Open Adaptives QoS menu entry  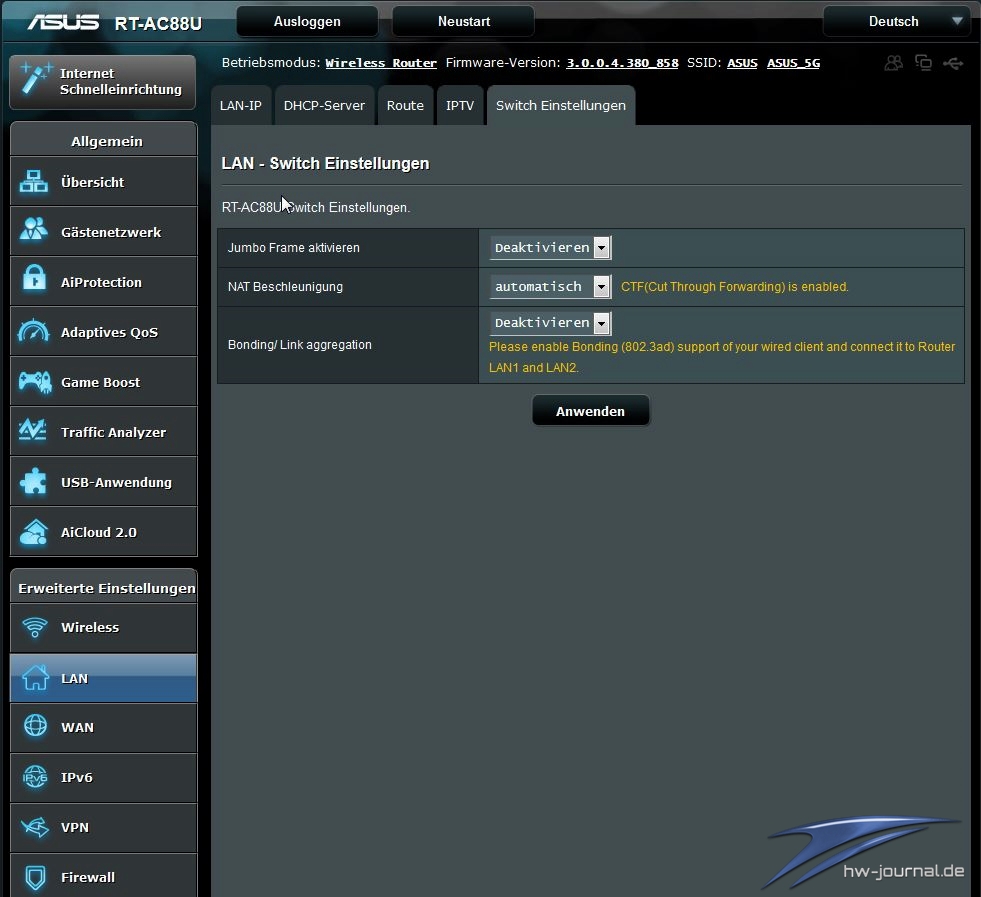click(104, 332)
